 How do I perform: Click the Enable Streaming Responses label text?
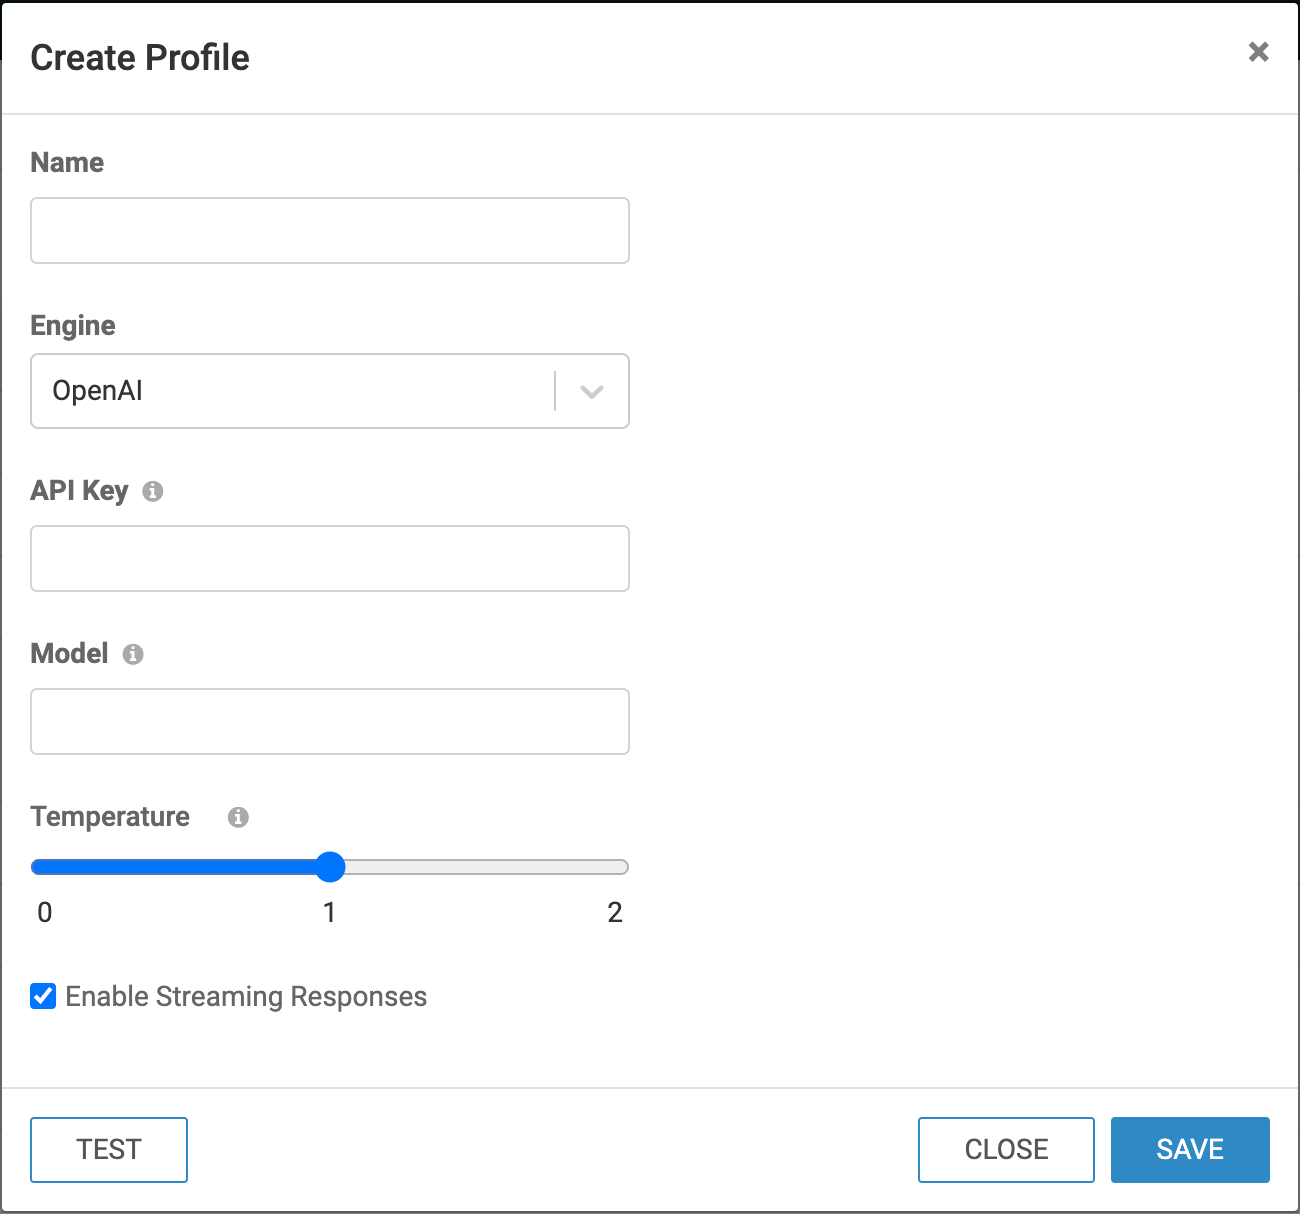point(246,997)
